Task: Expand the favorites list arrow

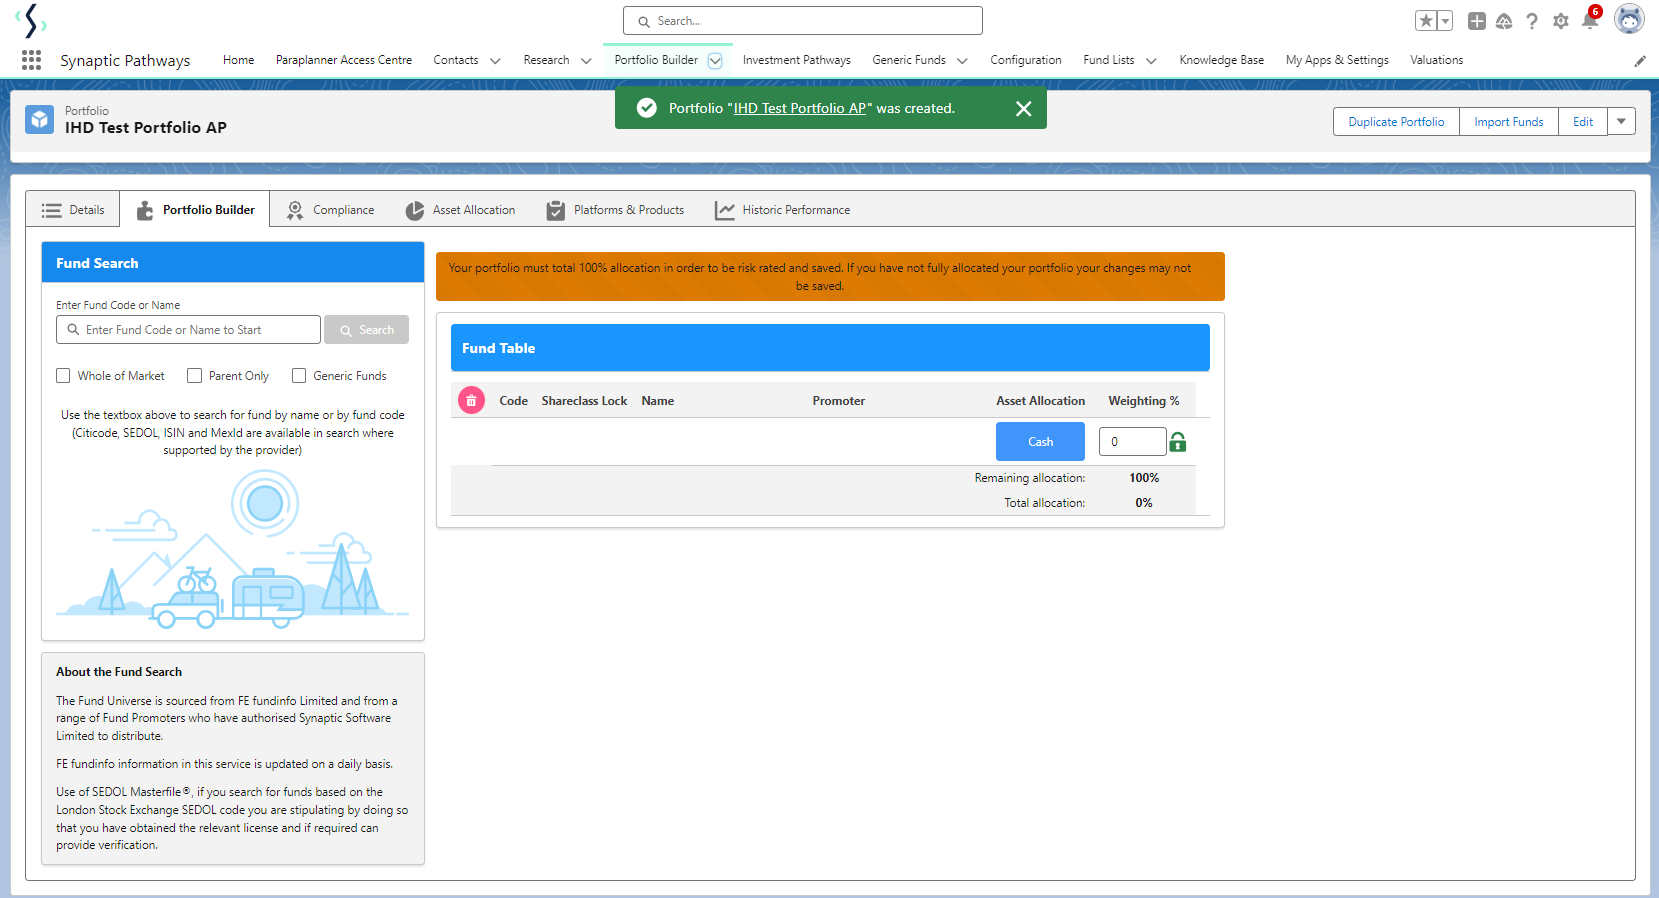Action: click(1445, 21)
